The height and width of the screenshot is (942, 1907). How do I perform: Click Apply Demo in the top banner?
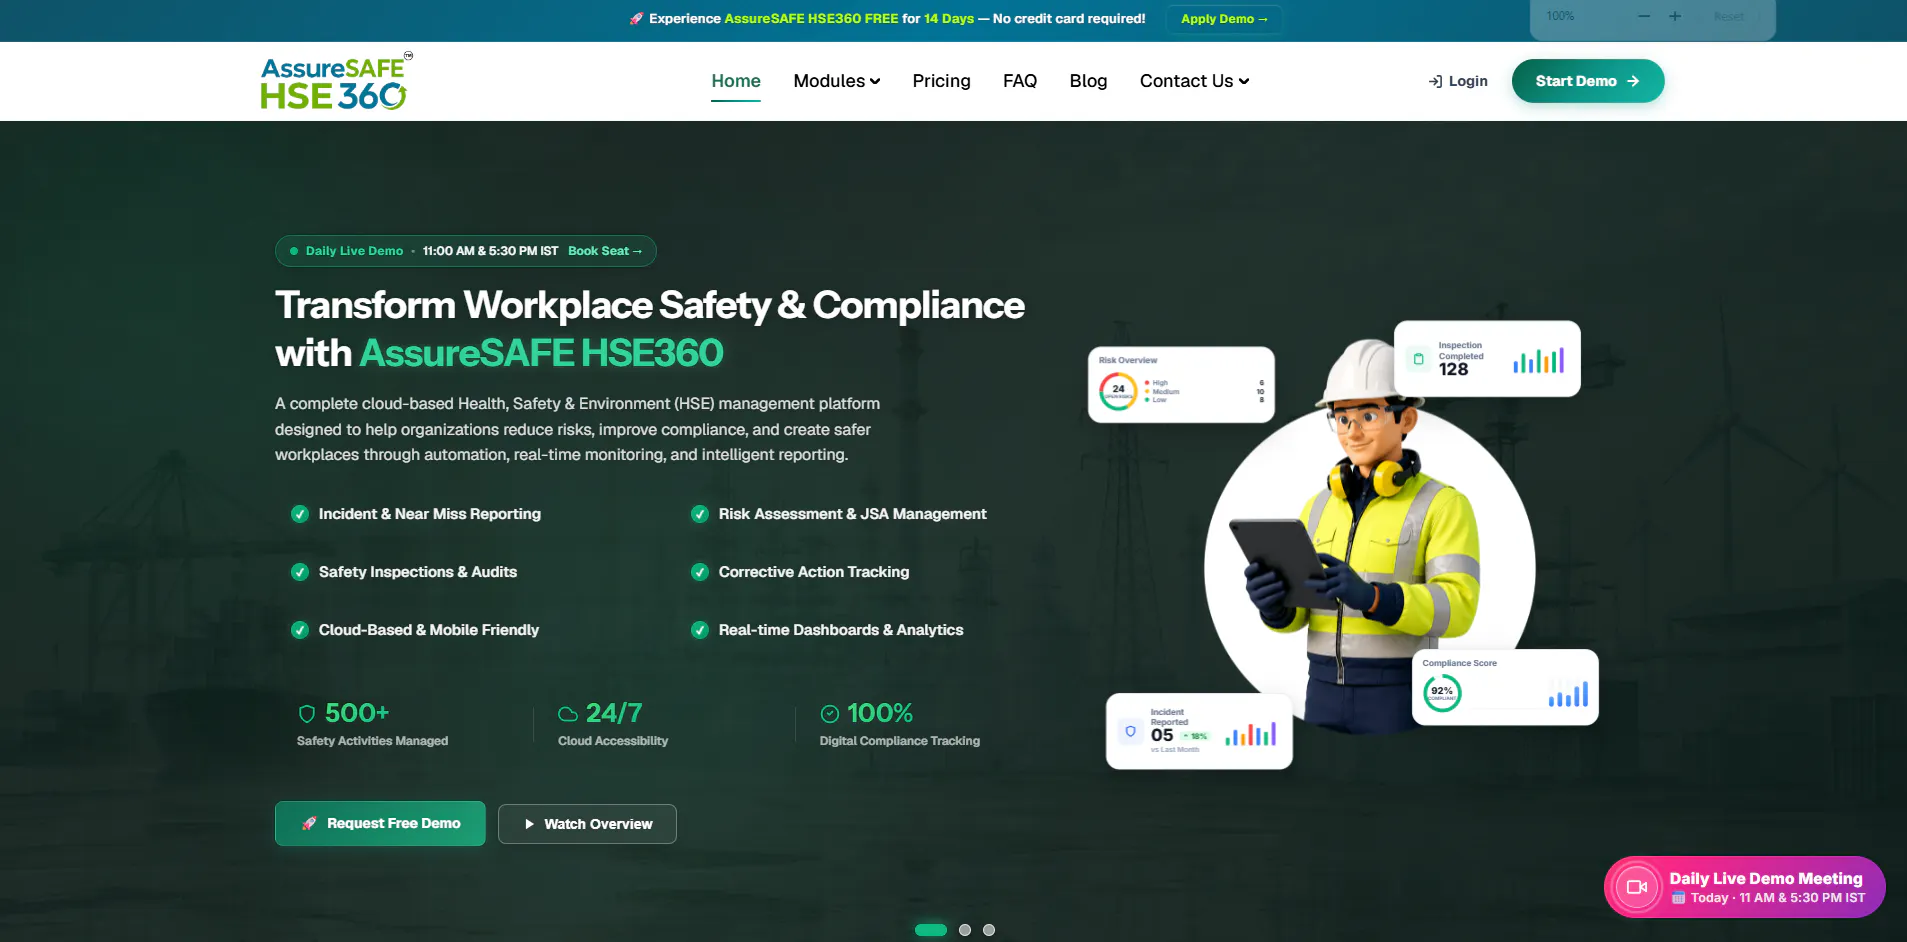[x=1224, y=19]
